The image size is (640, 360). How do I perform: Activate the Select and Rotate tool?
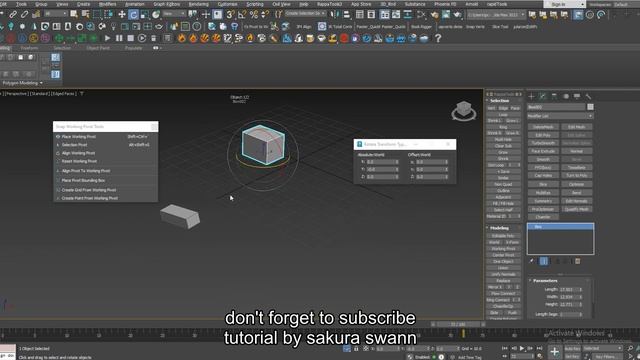tap(133, 15)
